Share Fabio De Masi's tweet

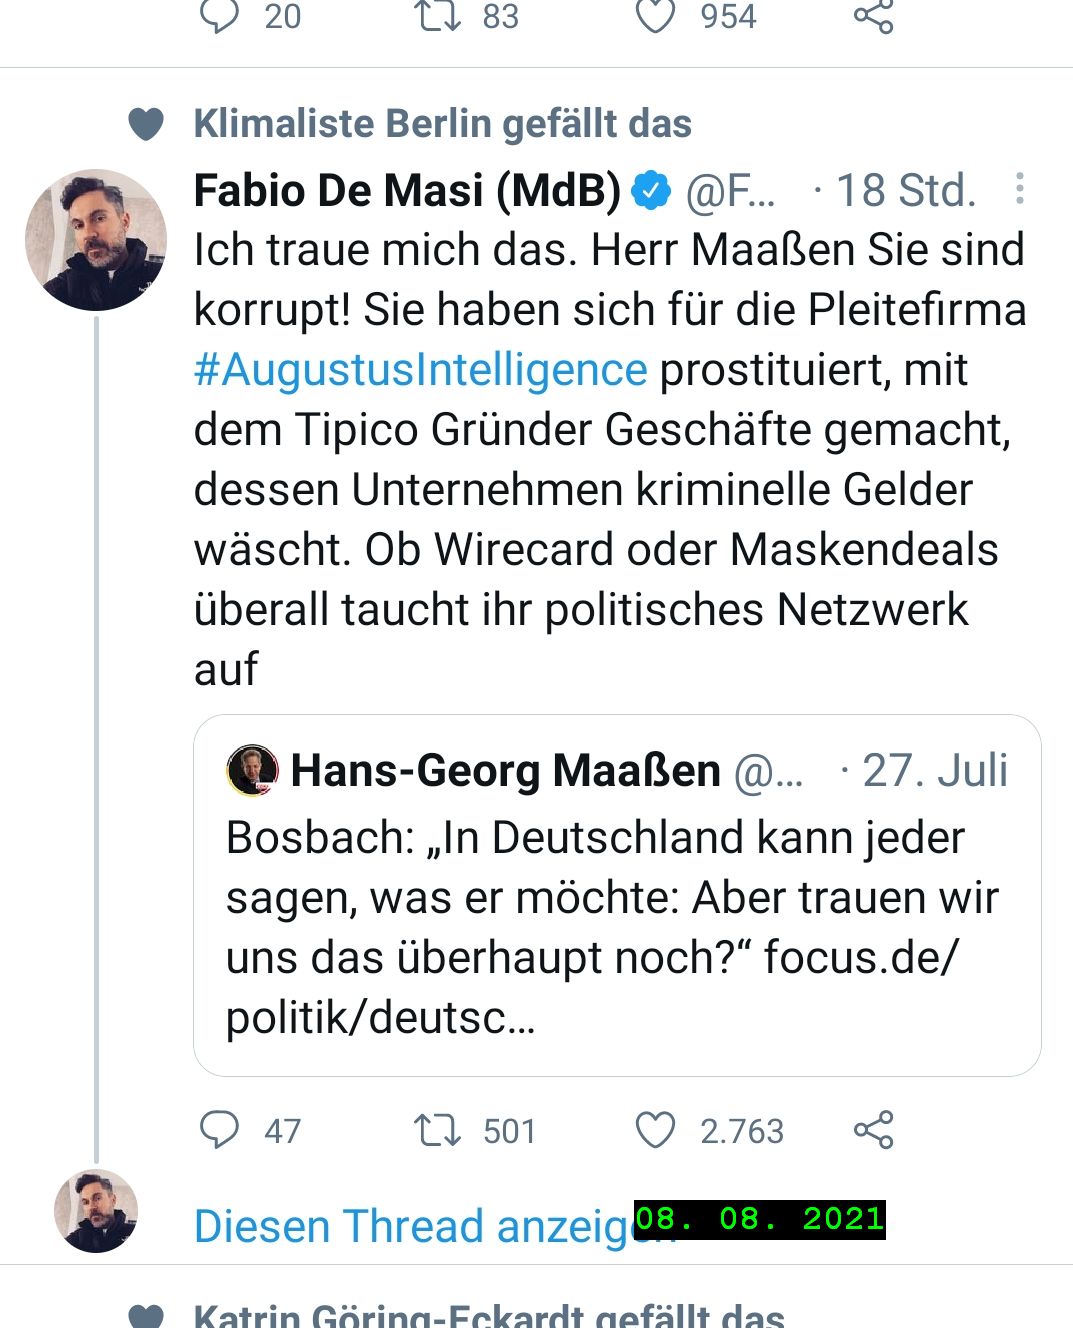873,1130
